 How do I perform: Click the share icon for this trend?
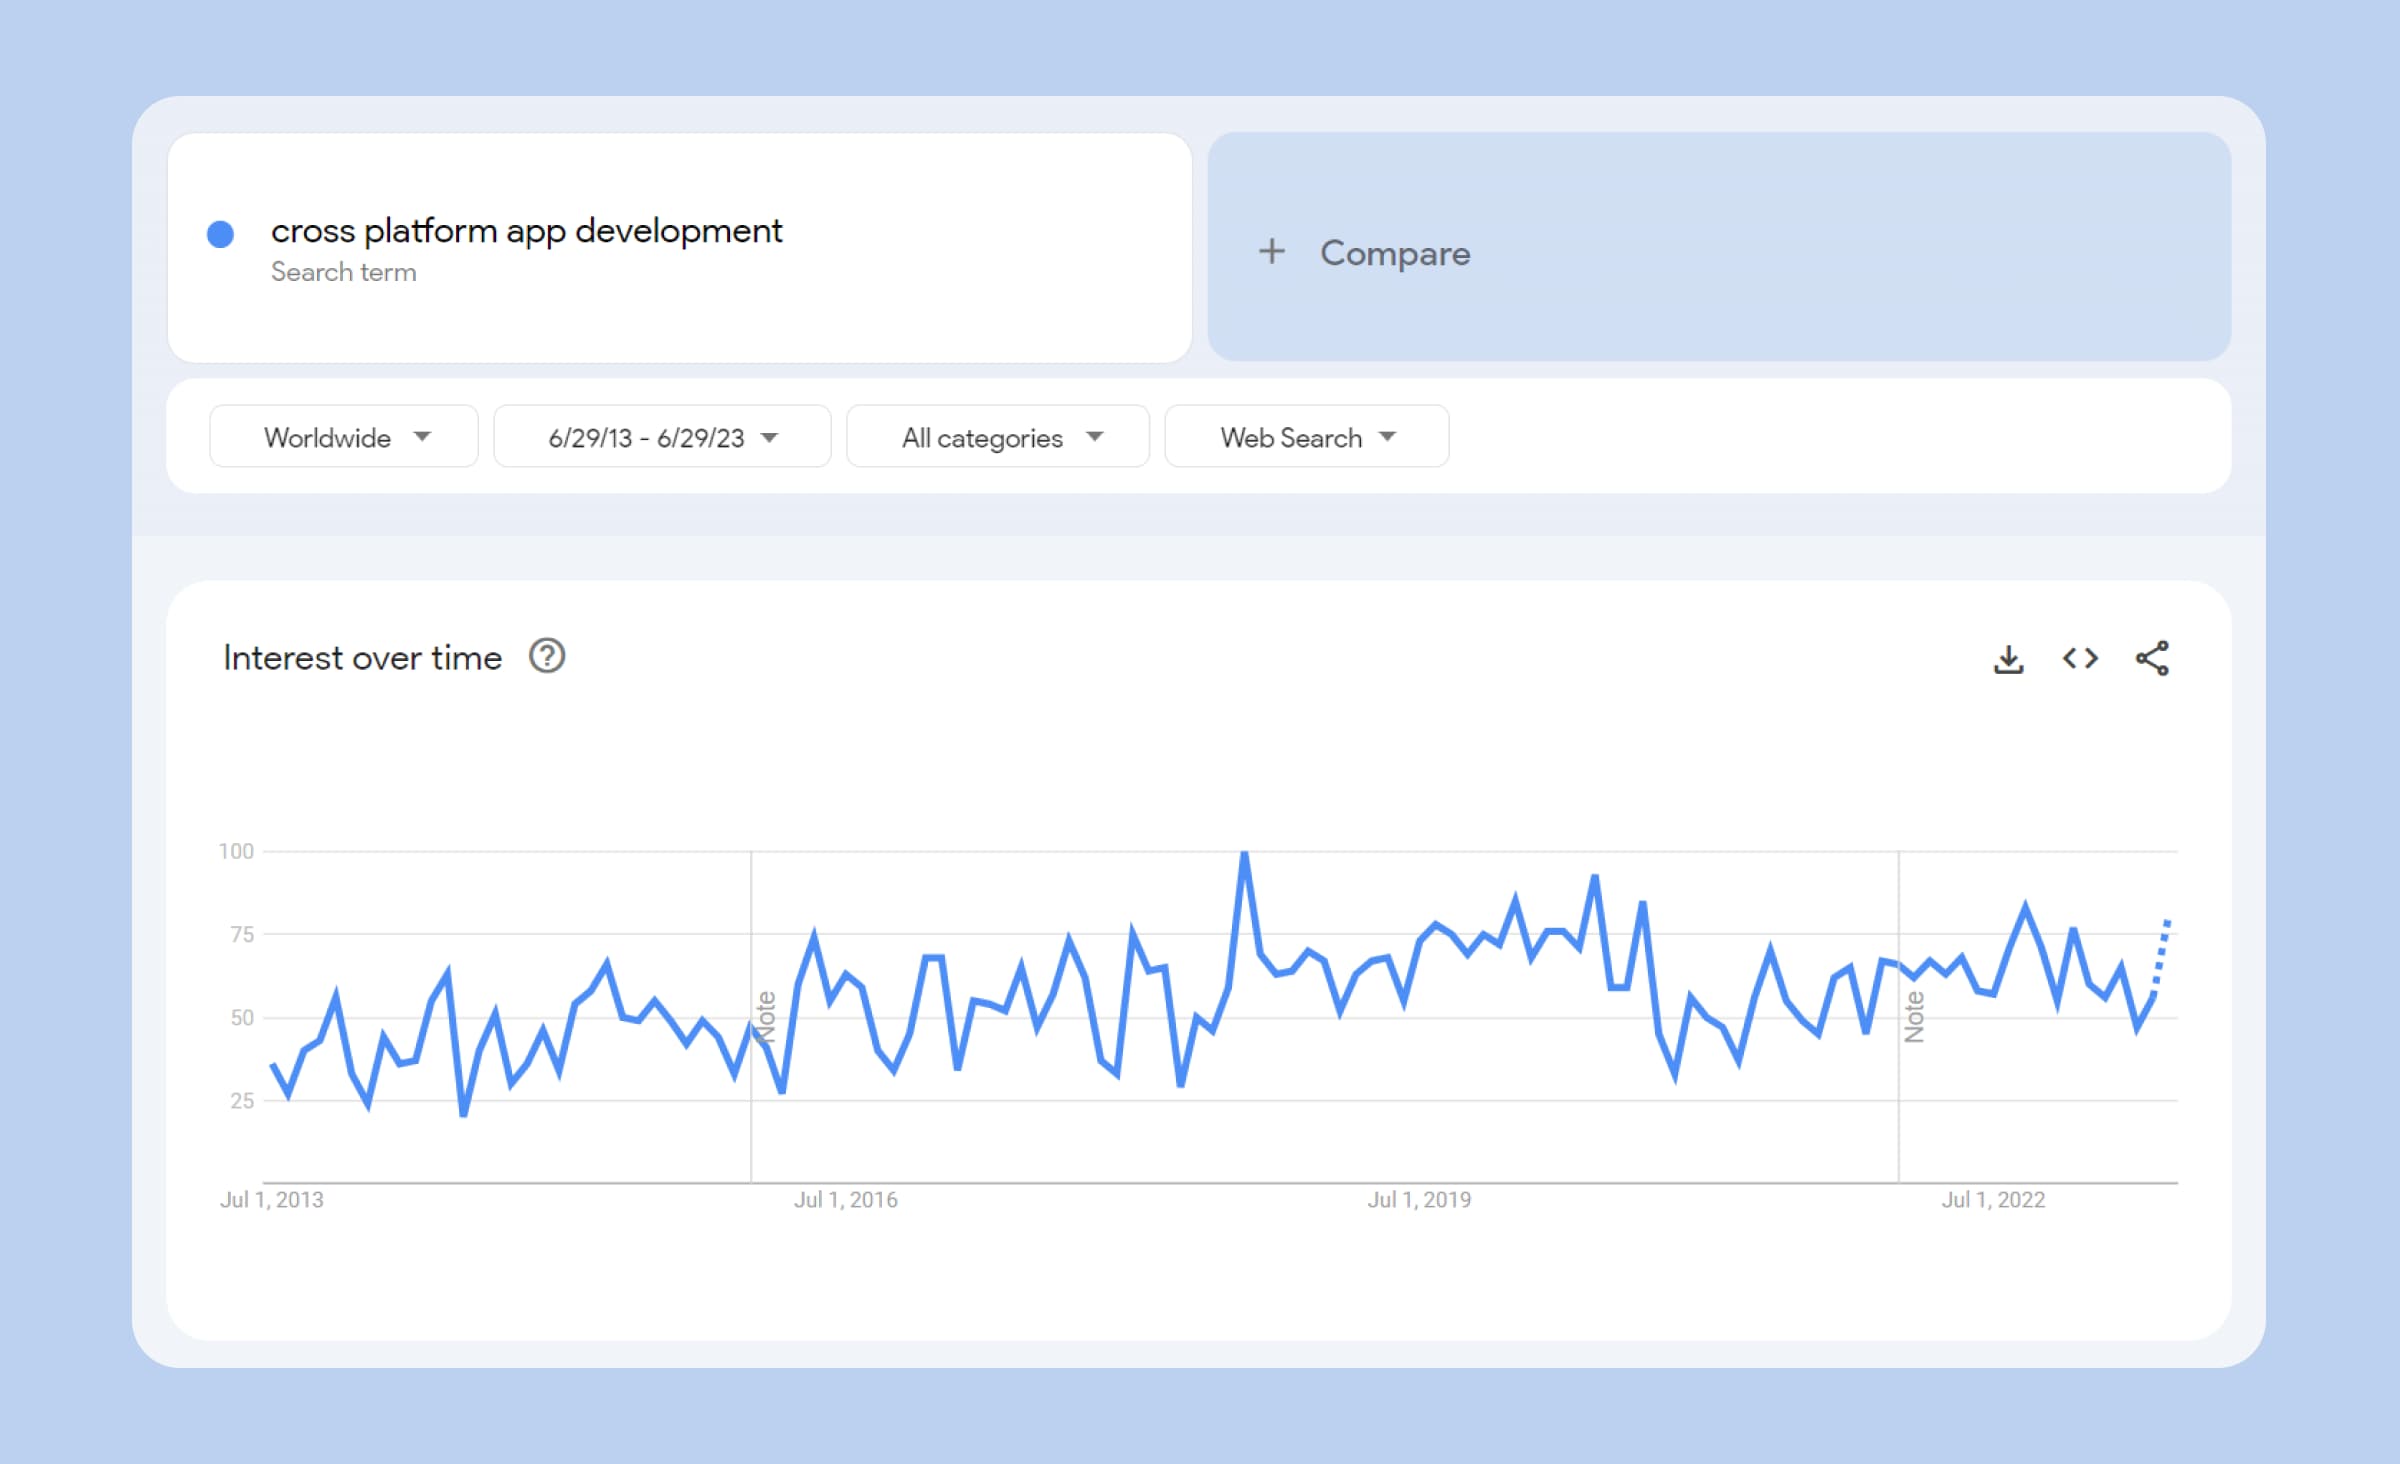tap(2155, 658)
